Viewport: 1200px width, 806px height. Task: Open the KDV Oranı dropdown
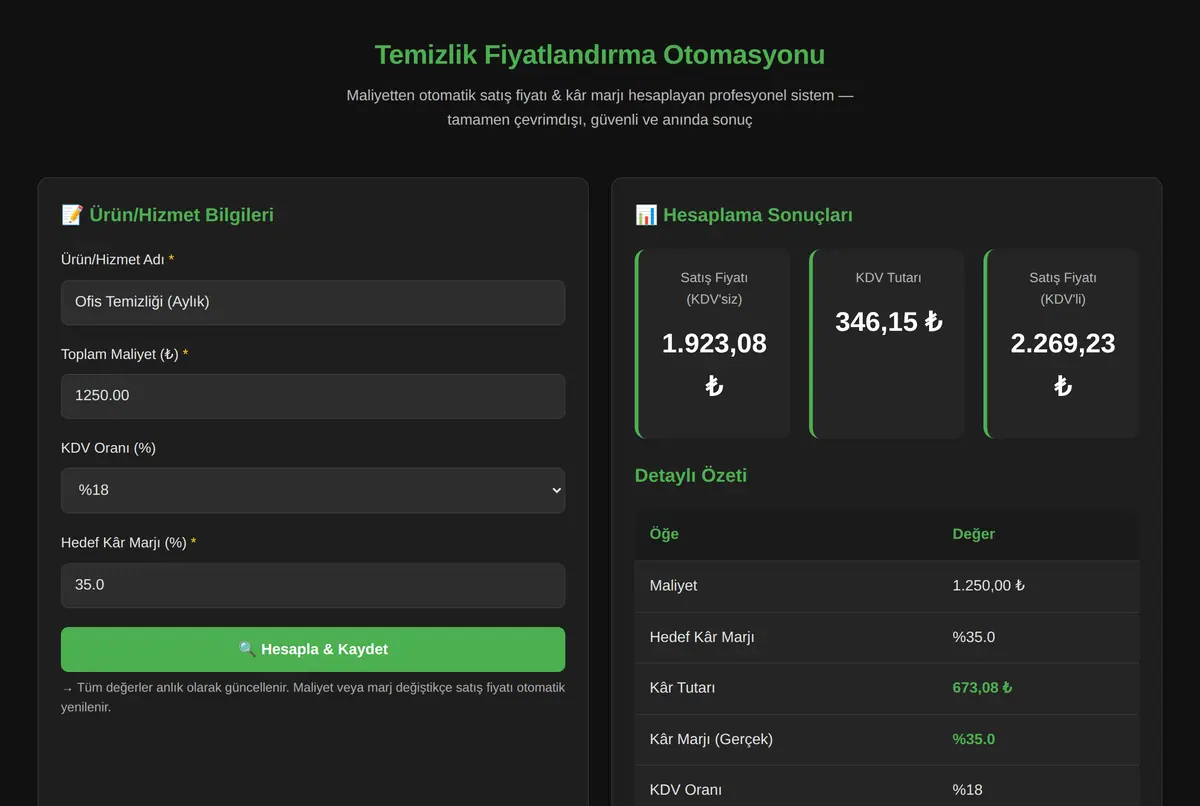pos(313,491)
